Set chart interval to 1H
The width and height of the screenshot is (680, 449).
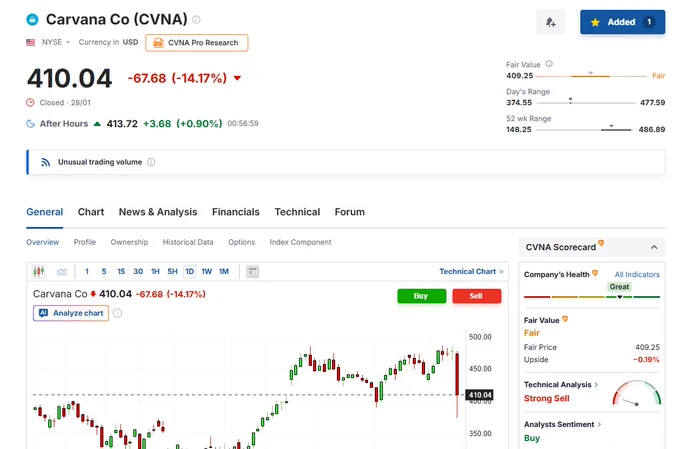click(x=155, y=272)
